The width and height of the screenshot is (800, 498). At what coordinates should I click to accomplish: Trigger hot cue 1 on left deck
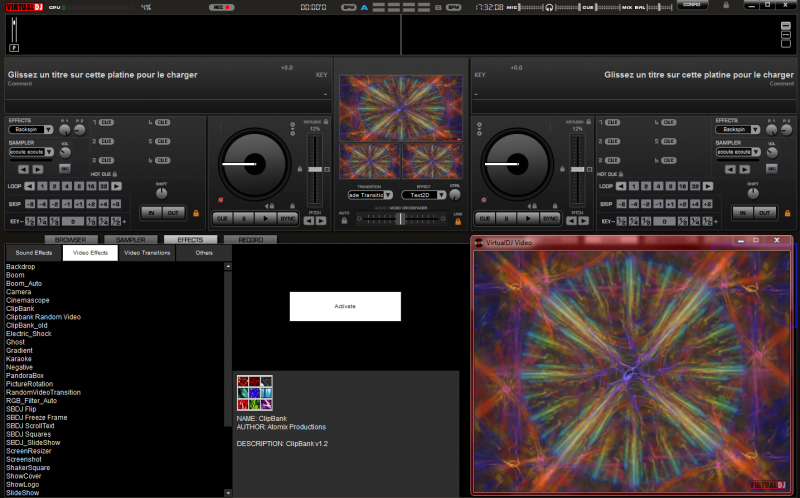pos(106,122)
